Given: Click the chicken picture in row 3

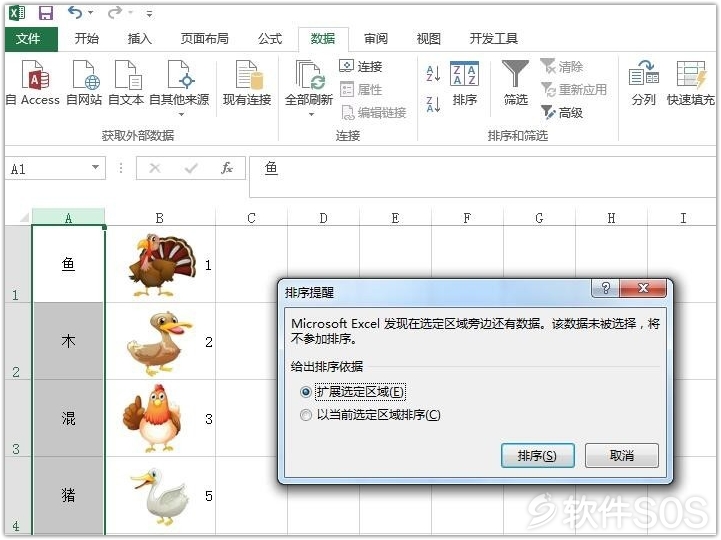Looking at the screenshot, I should click(x=153, y=418).
